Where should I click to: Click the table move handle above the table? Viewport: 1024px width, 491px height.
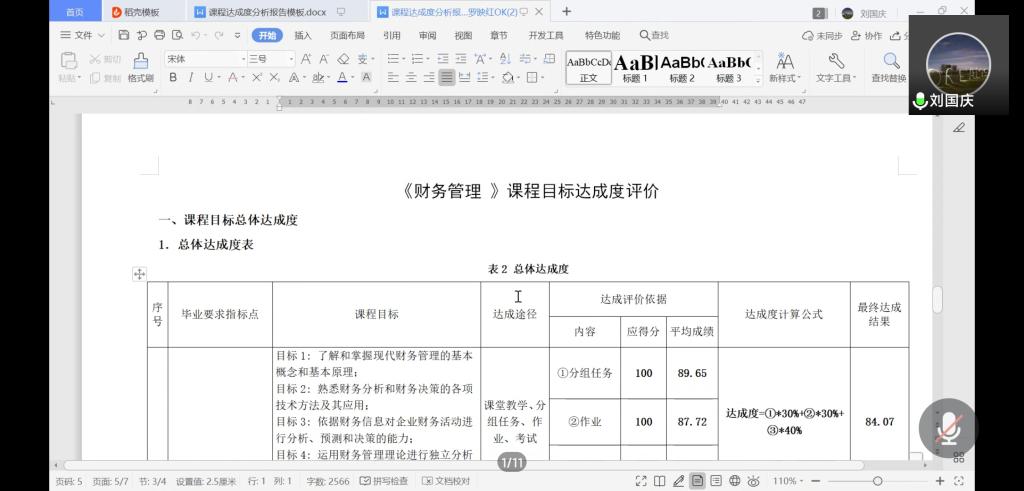tap(139, 274)
